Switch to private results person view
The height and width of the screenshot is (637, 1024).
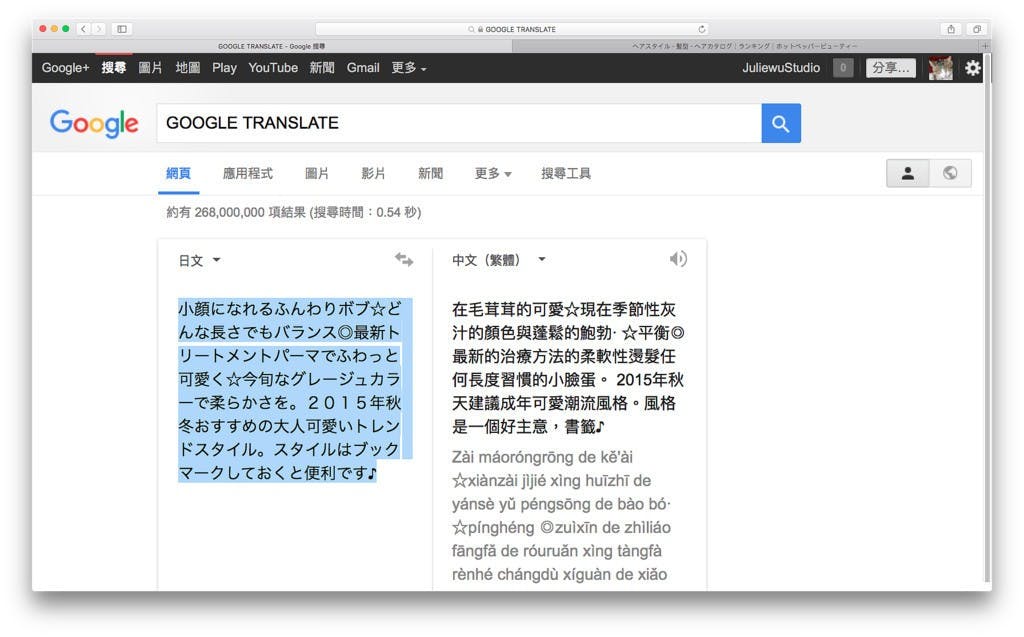(908, 173)
